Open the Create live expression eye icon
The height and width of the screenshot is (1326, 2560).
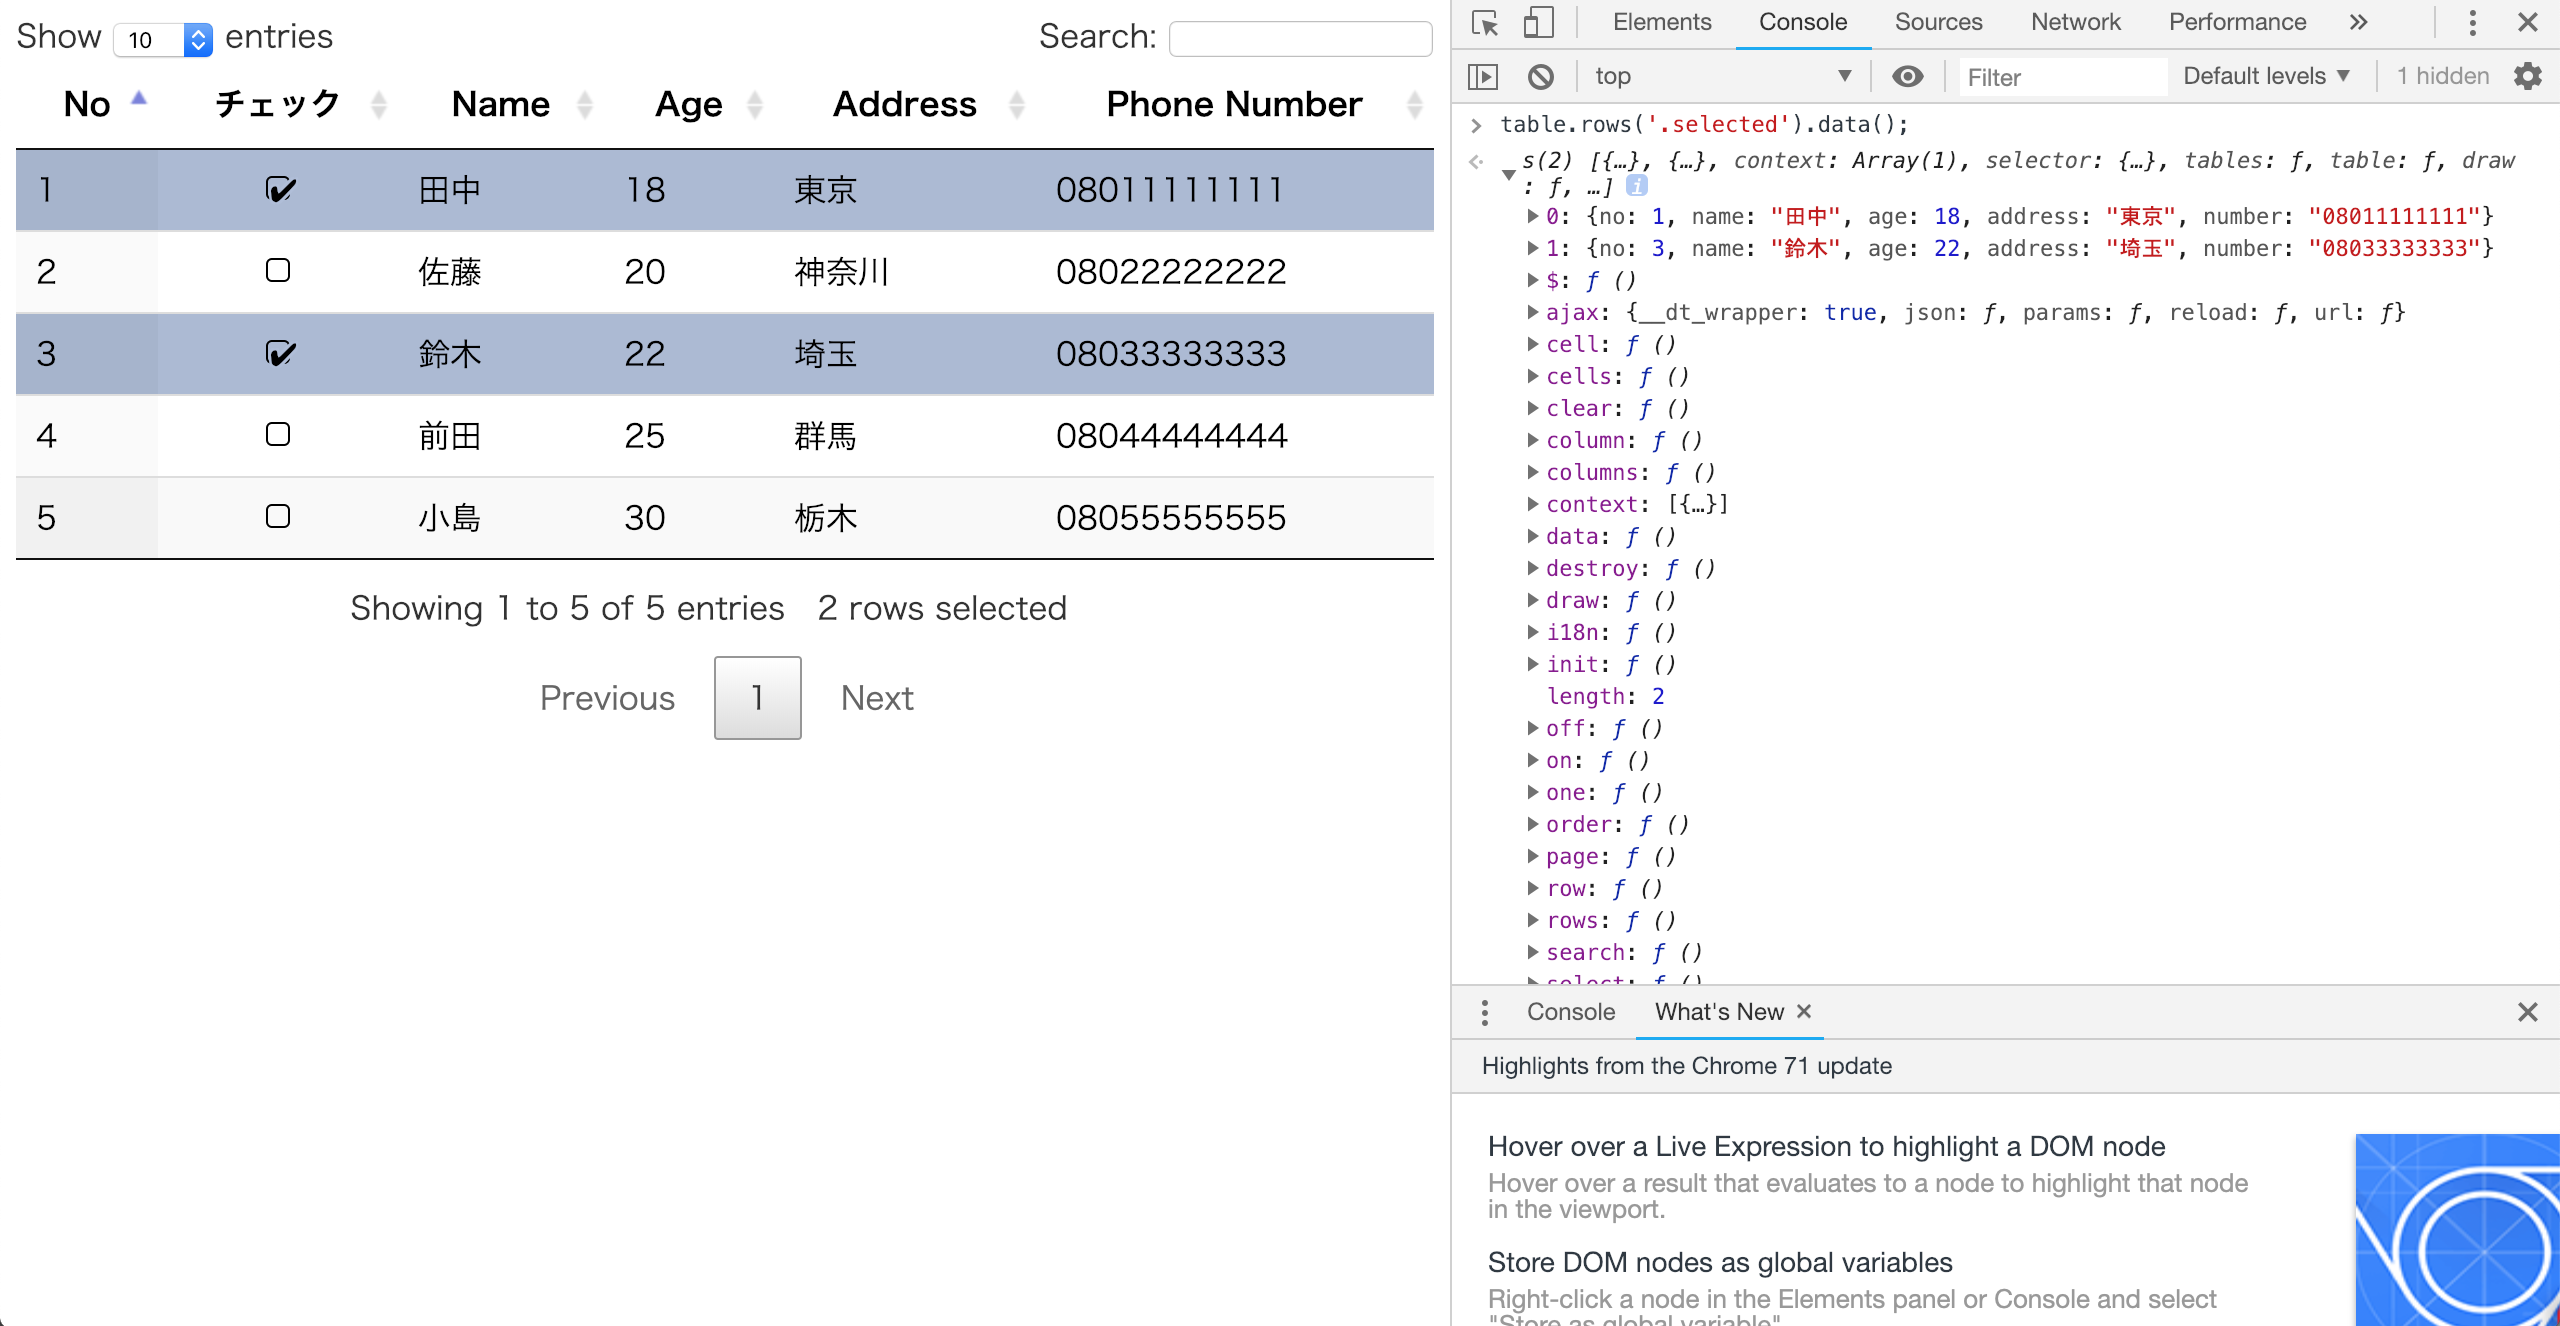click(x=1908, y=76)
